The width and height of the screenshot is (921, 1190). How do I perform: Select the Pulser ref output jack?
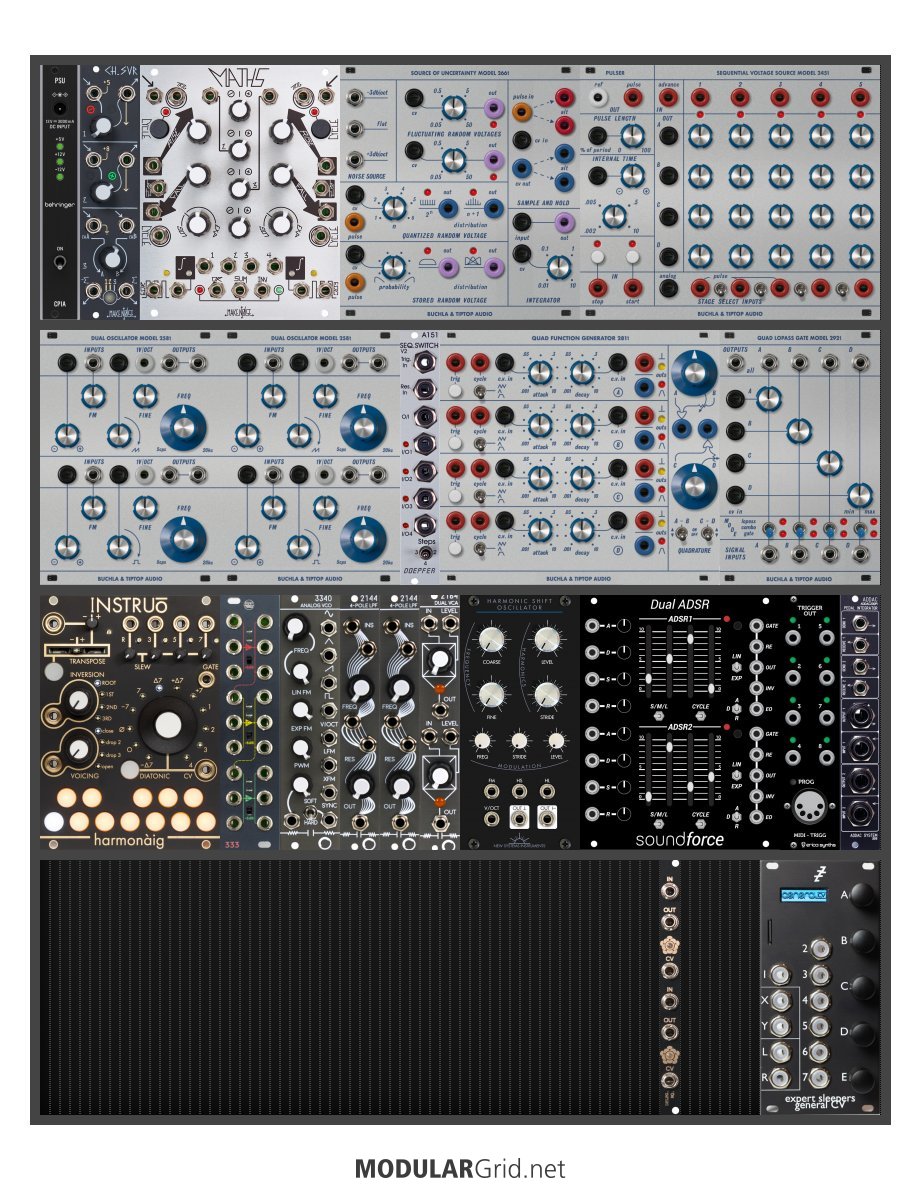599,97
